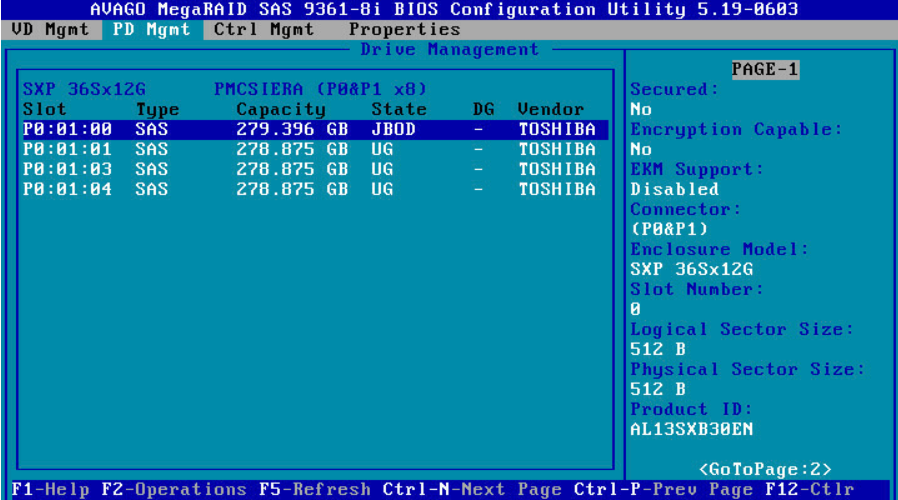This screenshot has width=898, height=500.
Task: Click the SXP 36Sx12G enclosure model value
Action: point(691,269)
